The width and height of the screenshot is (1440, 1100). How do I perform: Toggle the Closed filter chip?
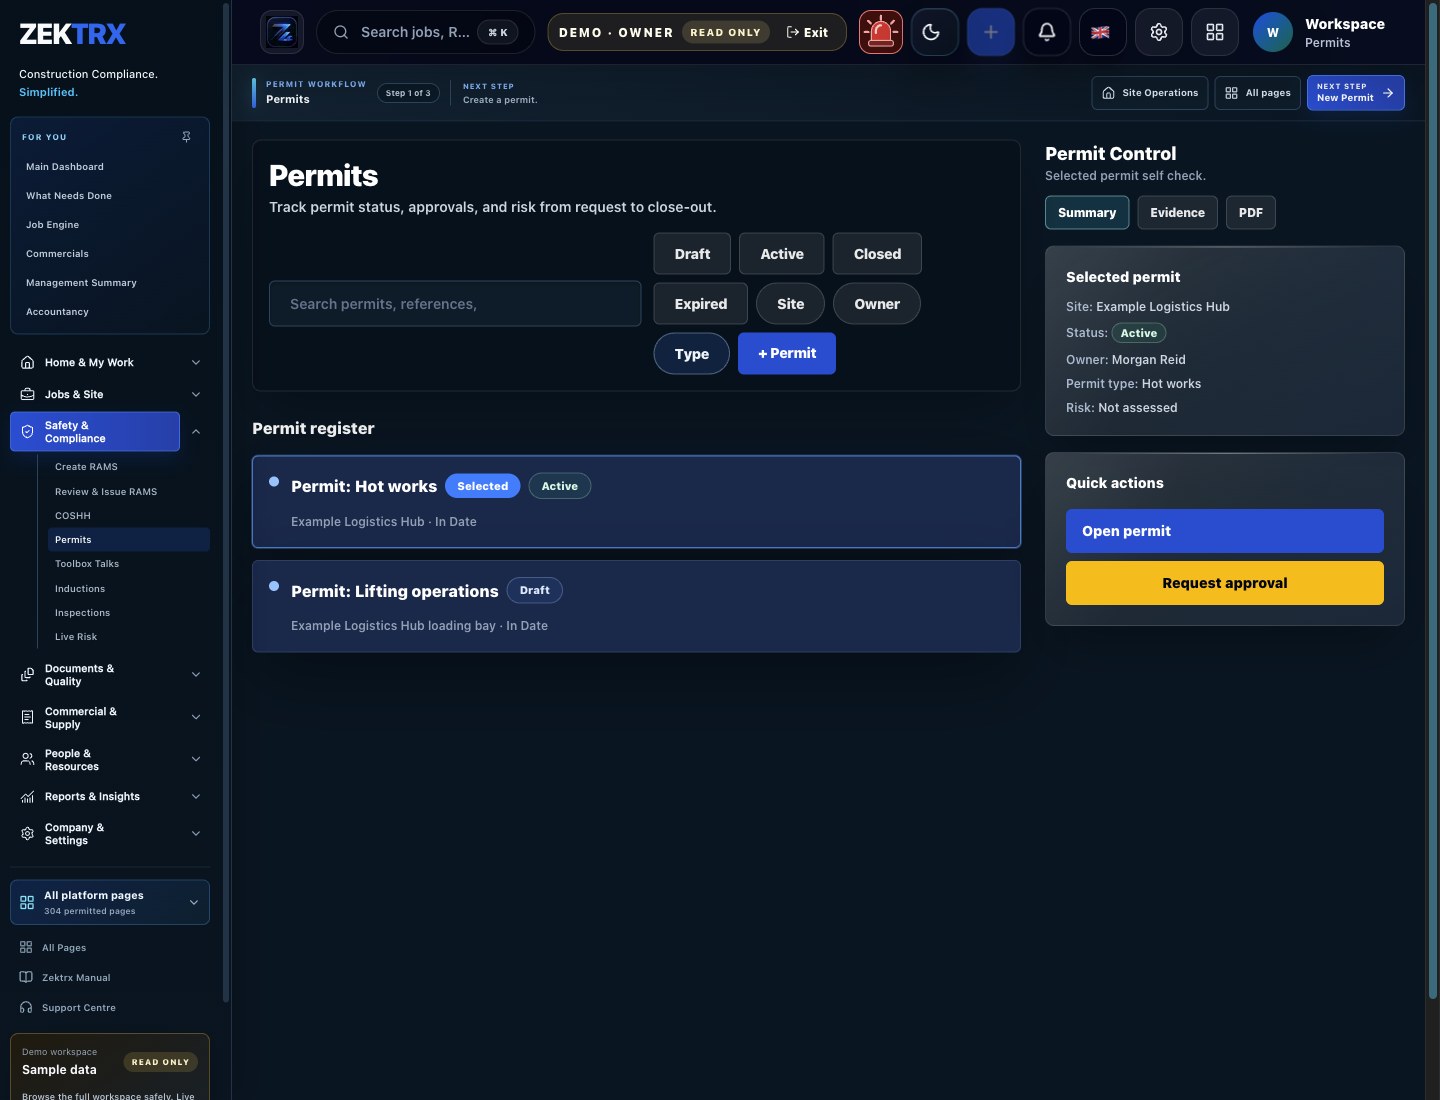click(877, 254)
